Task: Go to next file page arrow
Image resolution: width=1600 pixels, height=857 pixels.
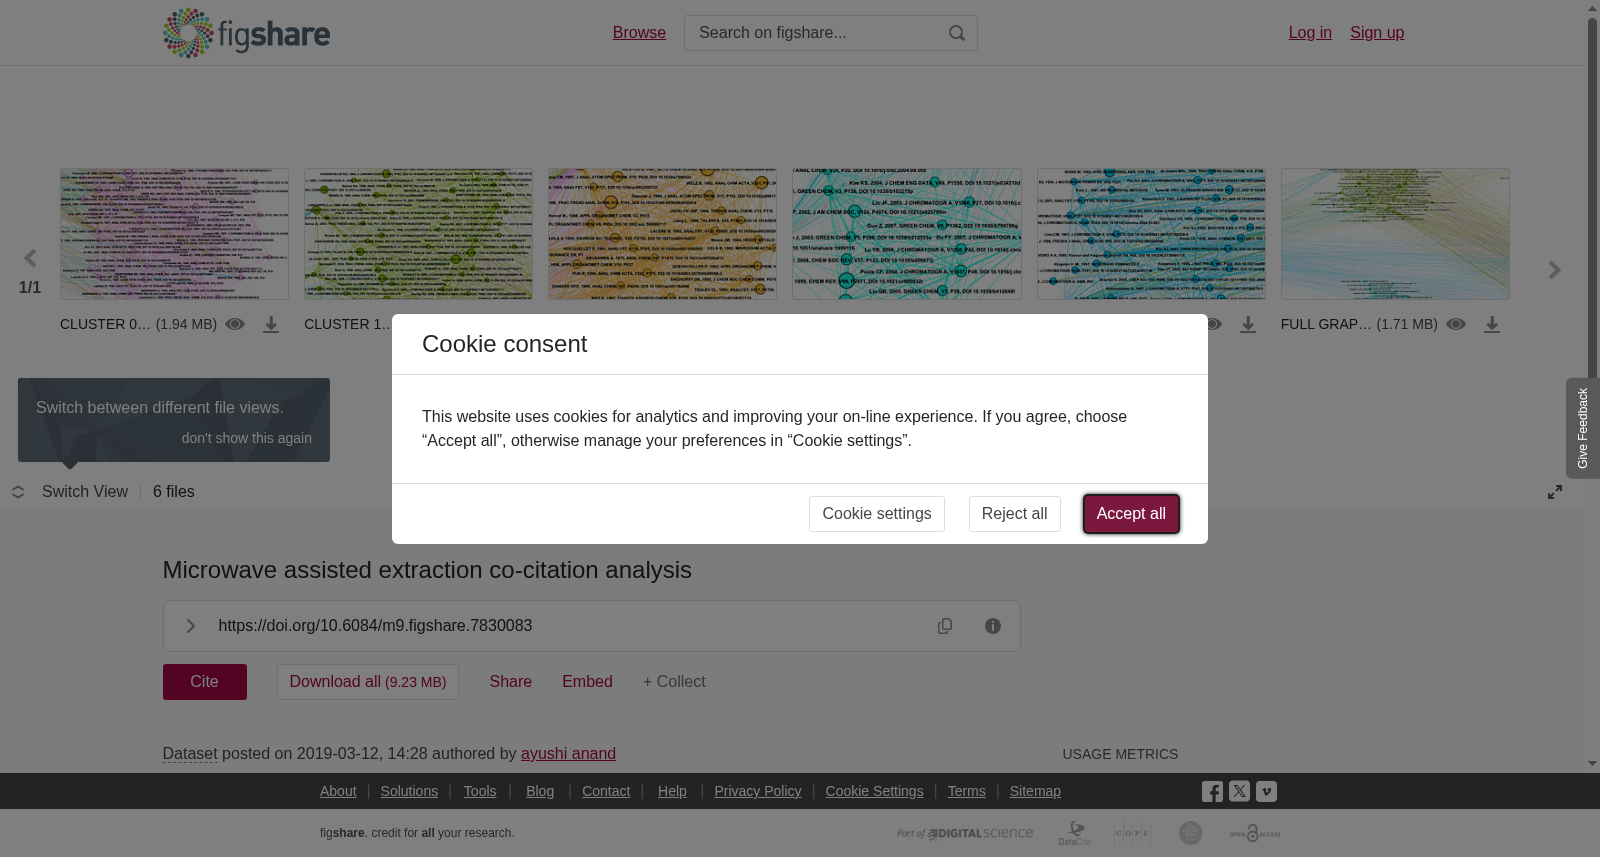Action: pos(1554,270)
